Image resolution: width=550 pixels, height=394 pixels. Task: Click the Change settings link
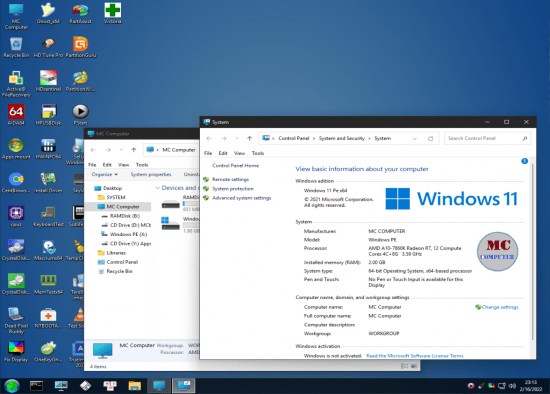(499, 307)
